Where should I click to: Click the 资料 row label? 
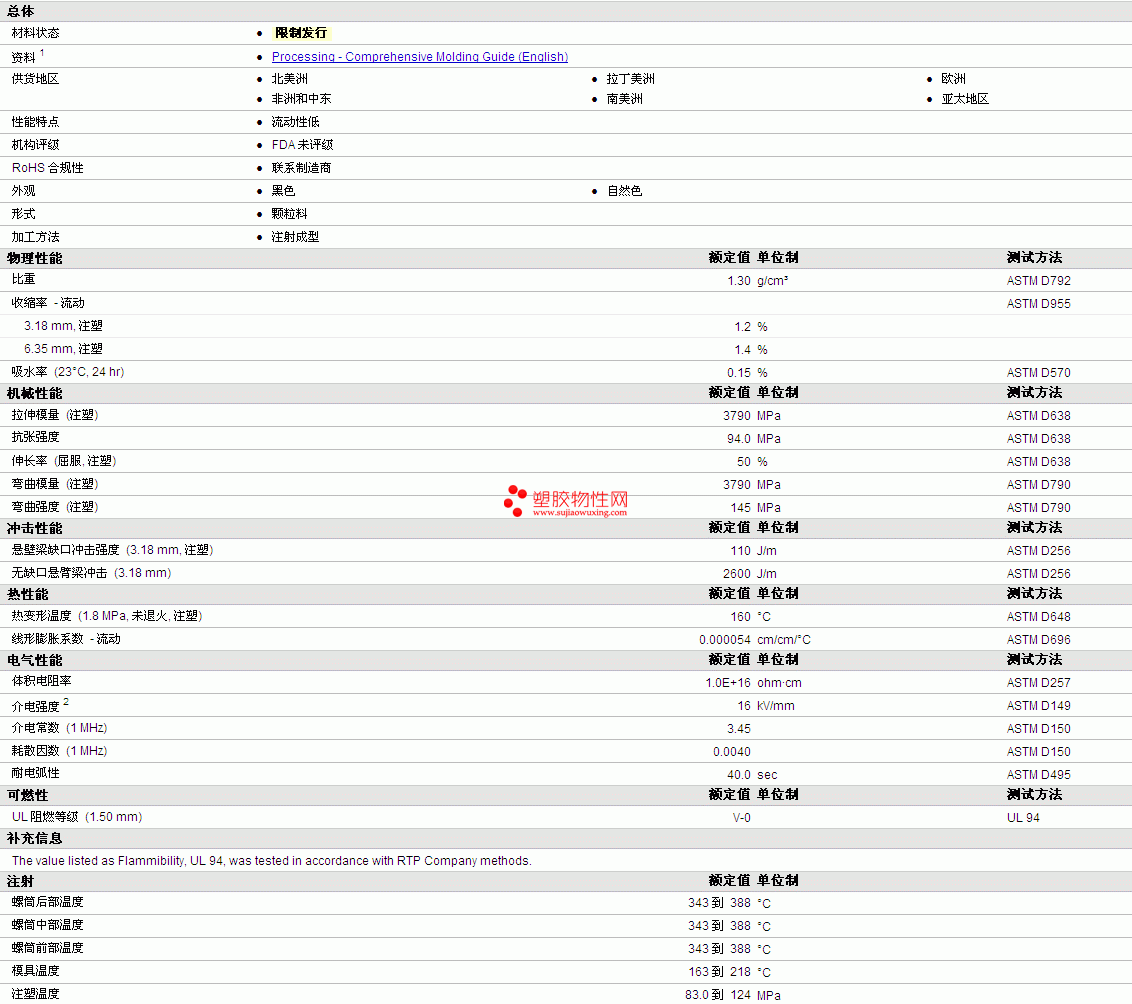click(x=23, y=58)
